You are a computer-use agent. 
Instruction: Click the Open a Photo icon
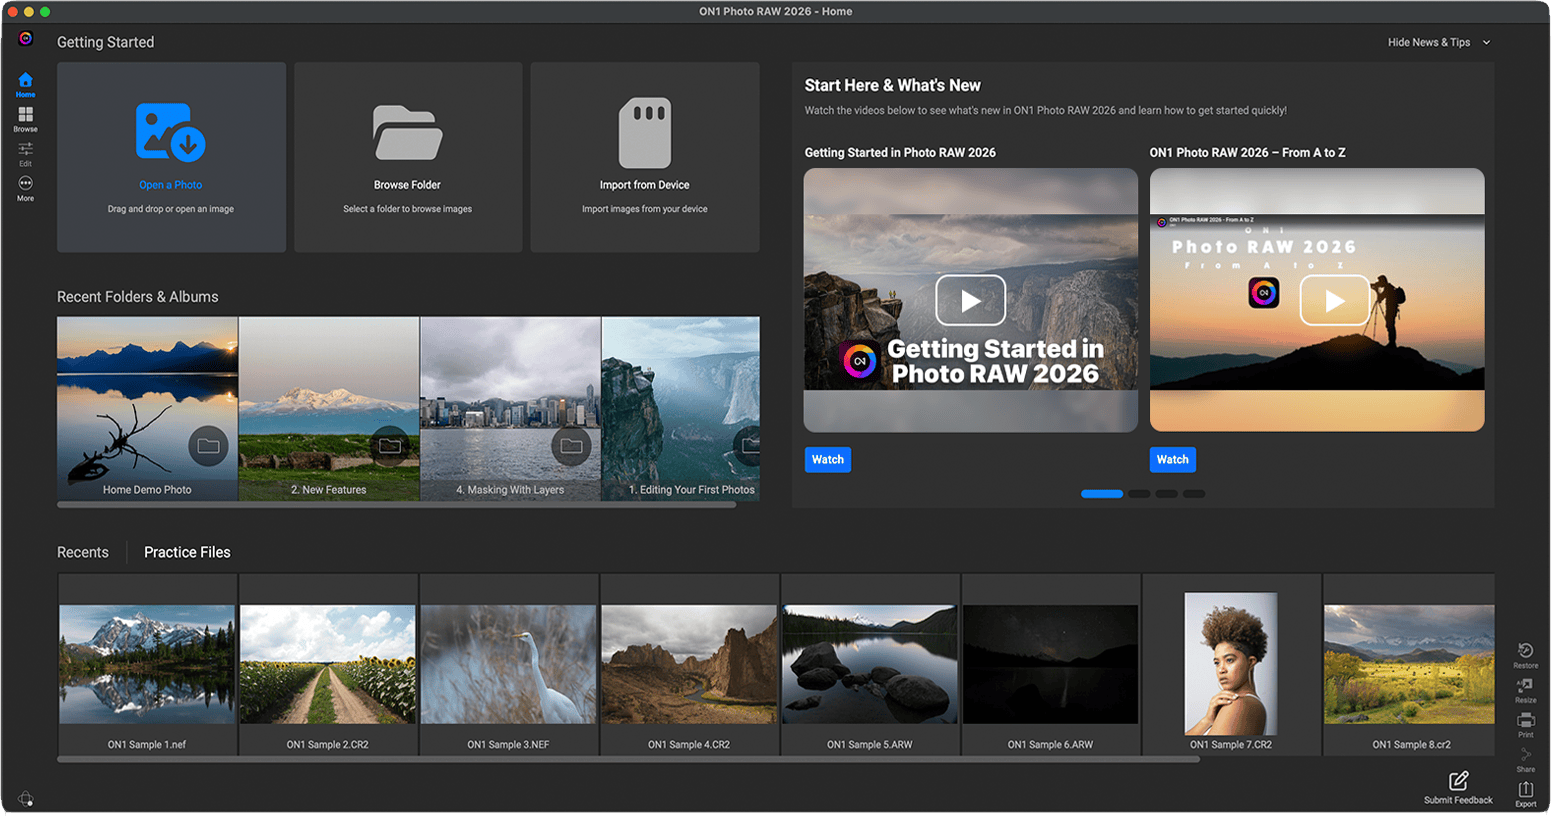pyautogui.click(x=171, y=132)
